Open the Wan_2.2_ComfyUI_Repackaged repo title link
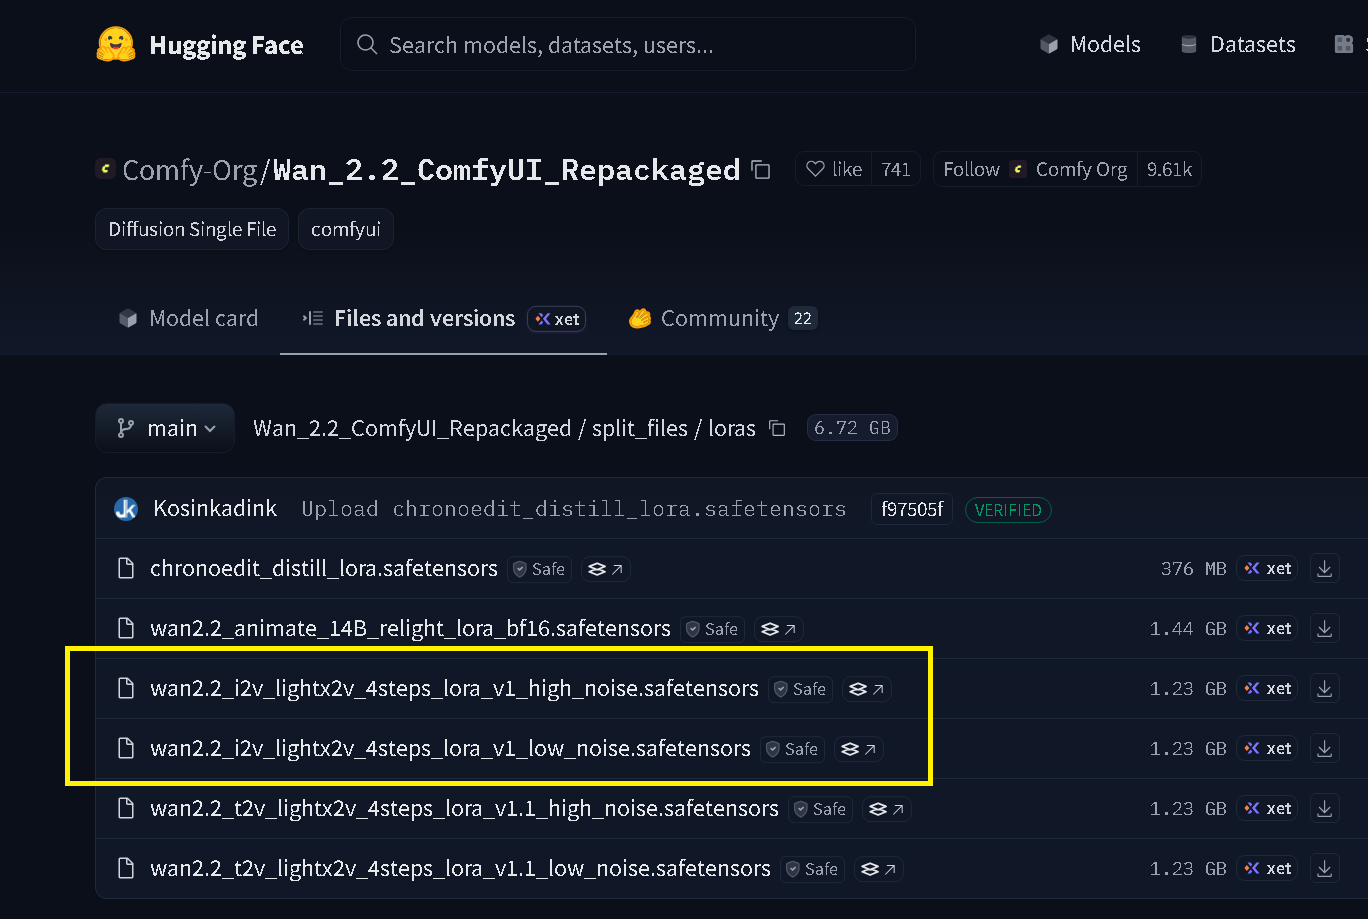1368x919 pixels. click(x=506, y=170)
